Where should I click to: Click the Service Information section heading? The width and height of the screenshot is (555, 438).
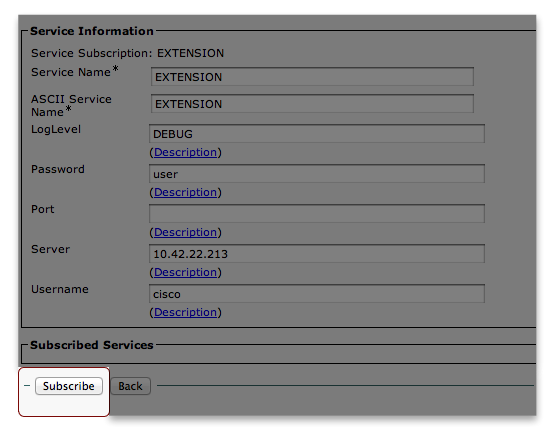(92, 31)
